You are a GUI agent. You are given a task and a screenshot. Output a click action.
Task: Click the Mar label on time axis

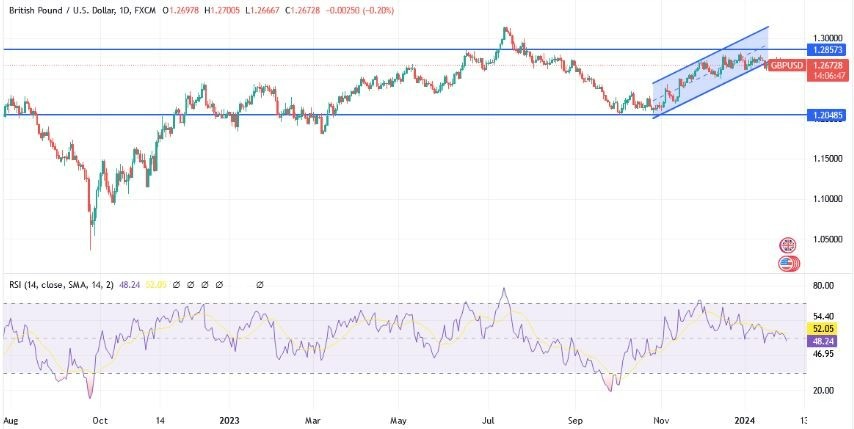pos(313,421)
